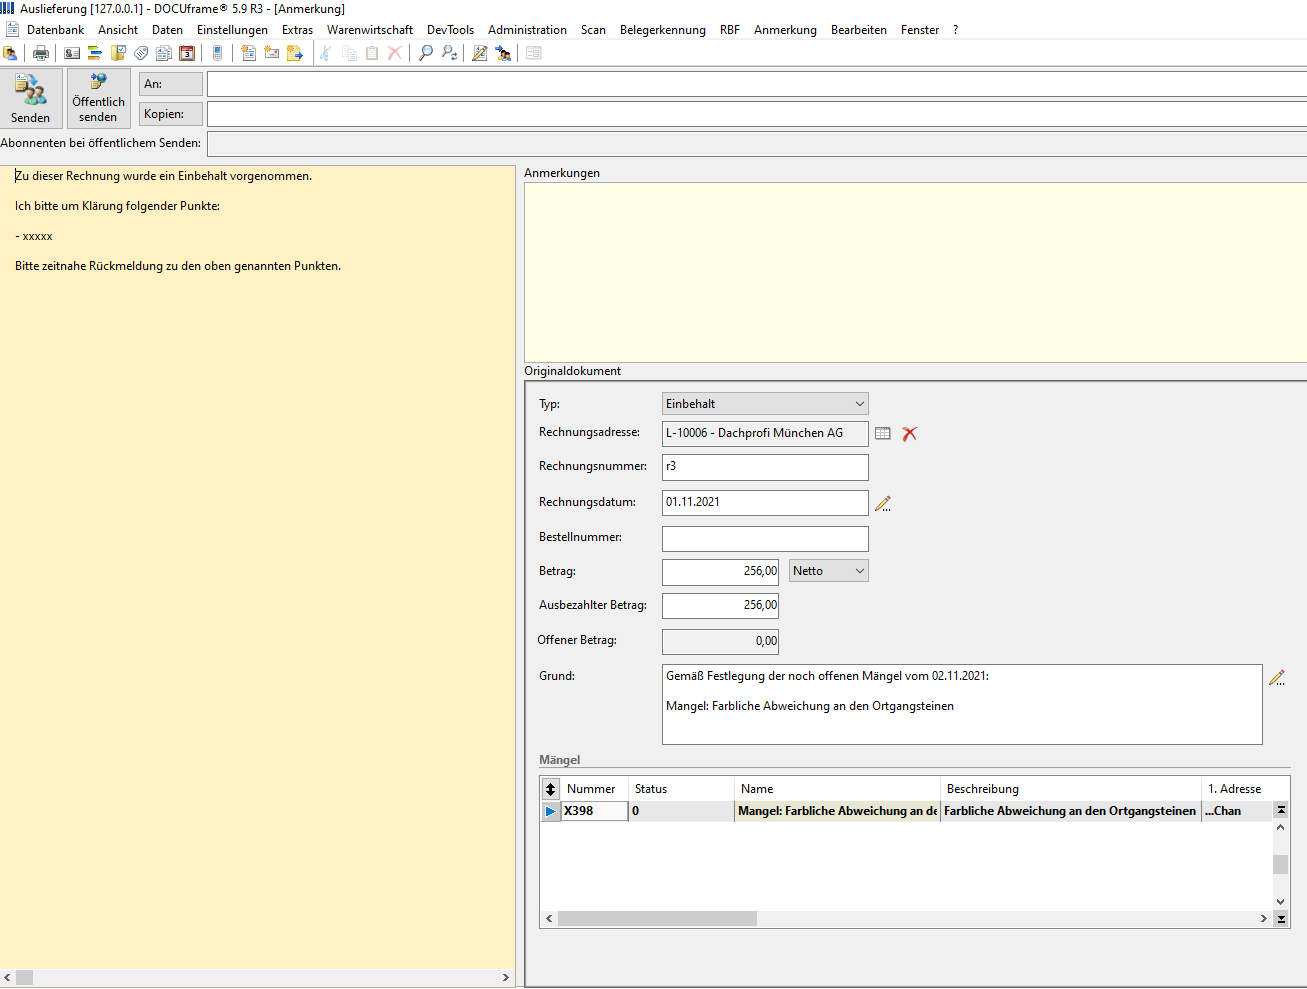Click the red X delete toolbar icon

coord(395,53)
